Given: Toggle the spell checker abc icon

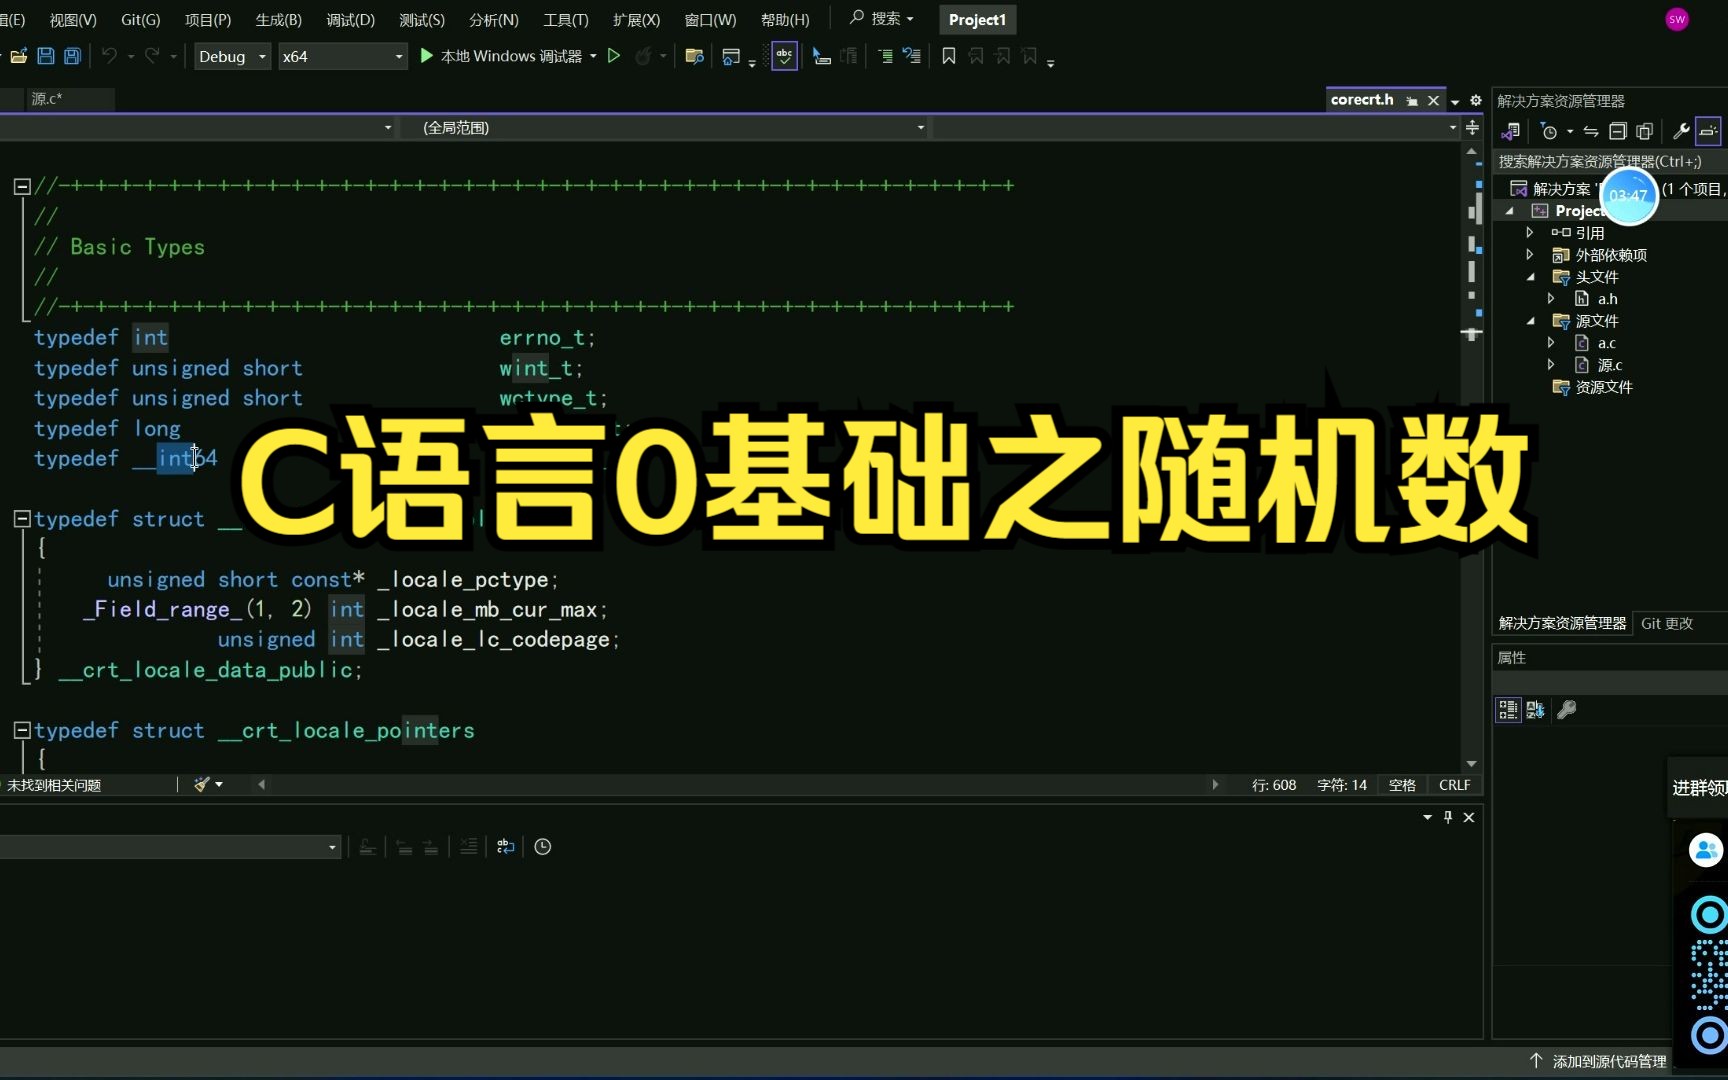Looking at the screenshot, I should [x=784, y=56].
